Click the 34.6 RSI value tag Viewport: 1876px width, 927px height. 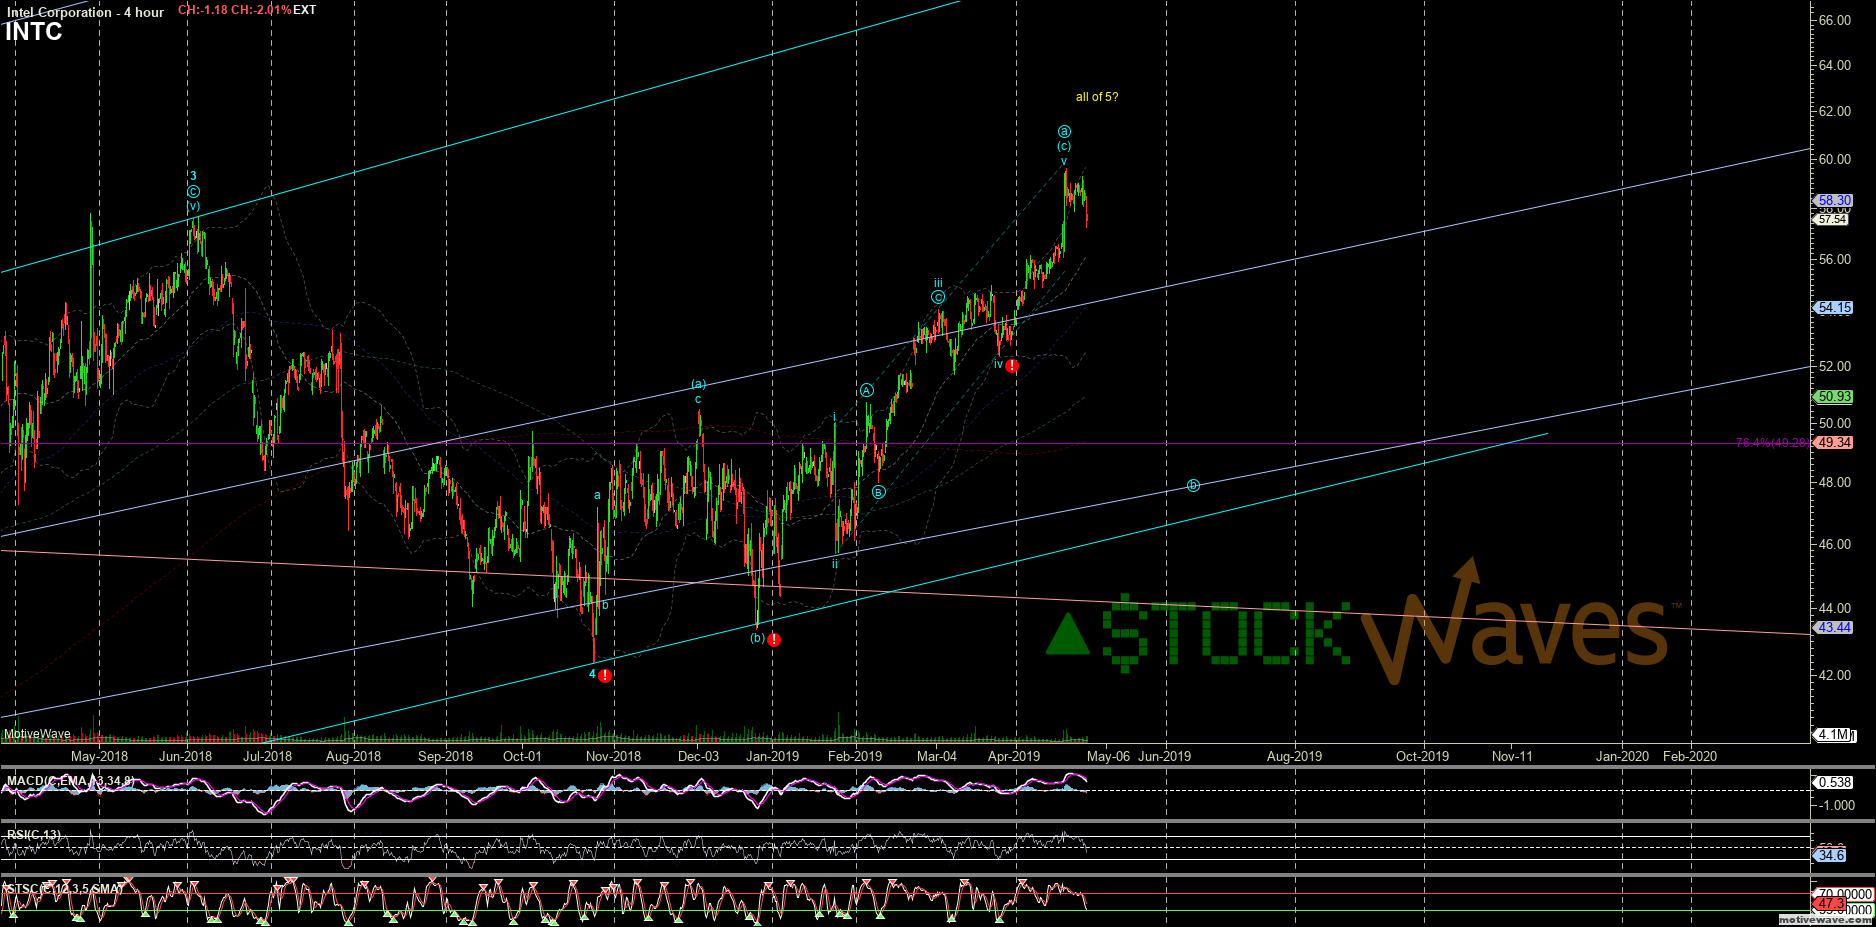tap(1831, 856)
